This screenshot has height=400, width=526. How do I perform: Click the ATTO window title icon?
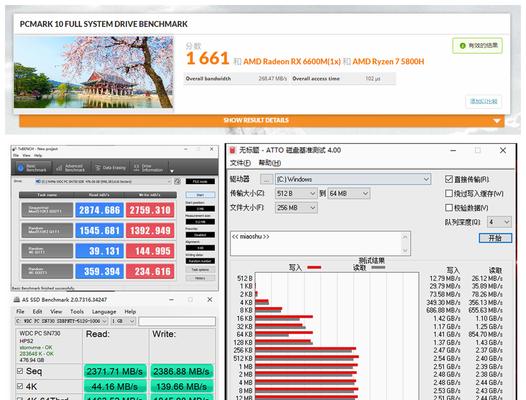tap(232, 150)
